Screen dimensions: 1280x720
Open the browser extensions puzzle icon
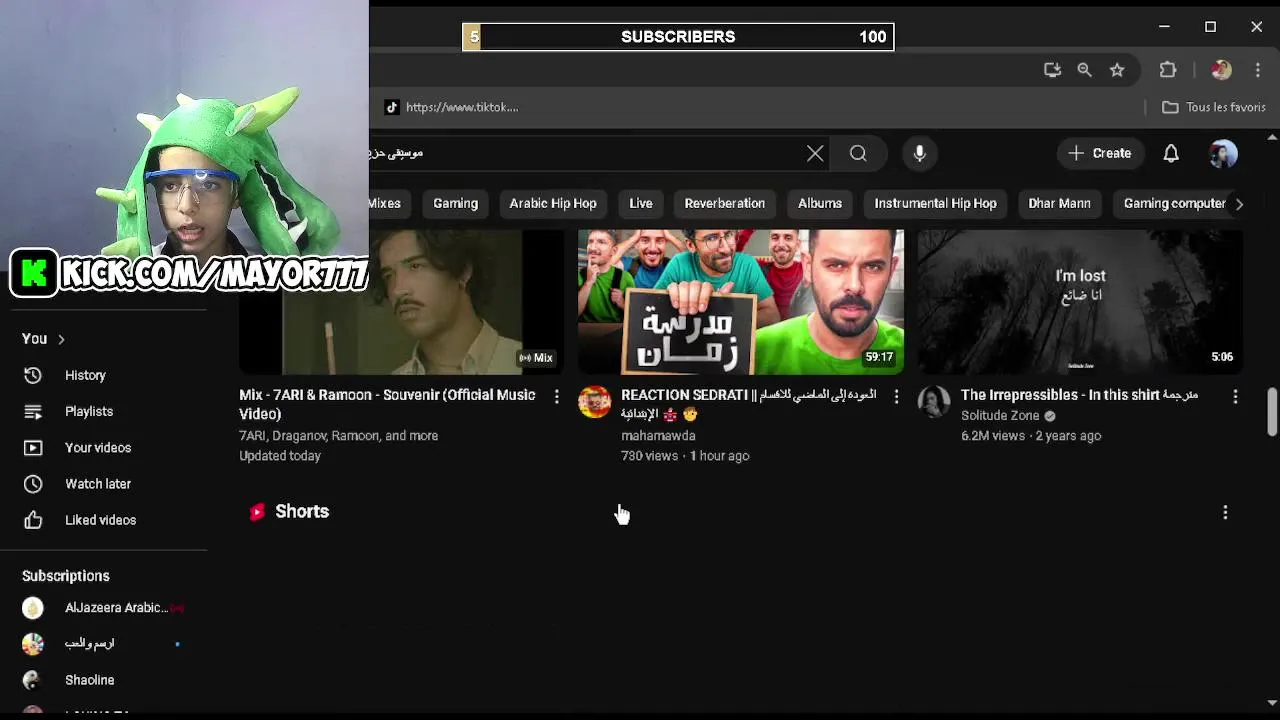pyautogui.click(x=1168, y=70)
